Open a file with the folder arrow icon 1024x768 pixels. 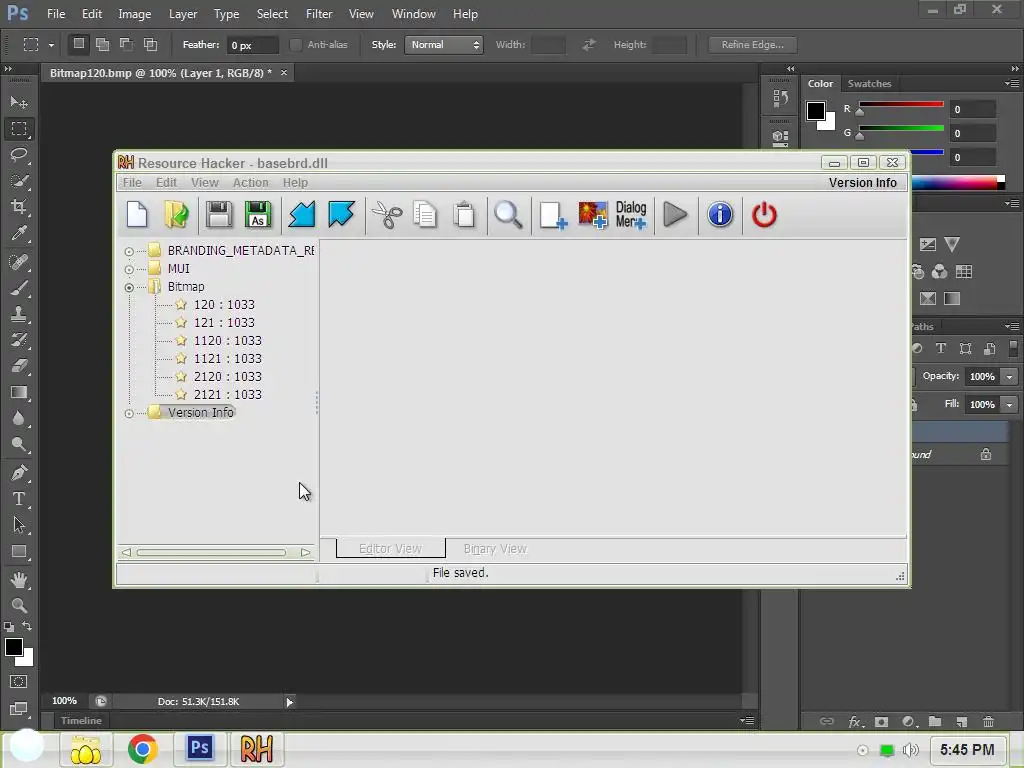click(x=176, y=215)
